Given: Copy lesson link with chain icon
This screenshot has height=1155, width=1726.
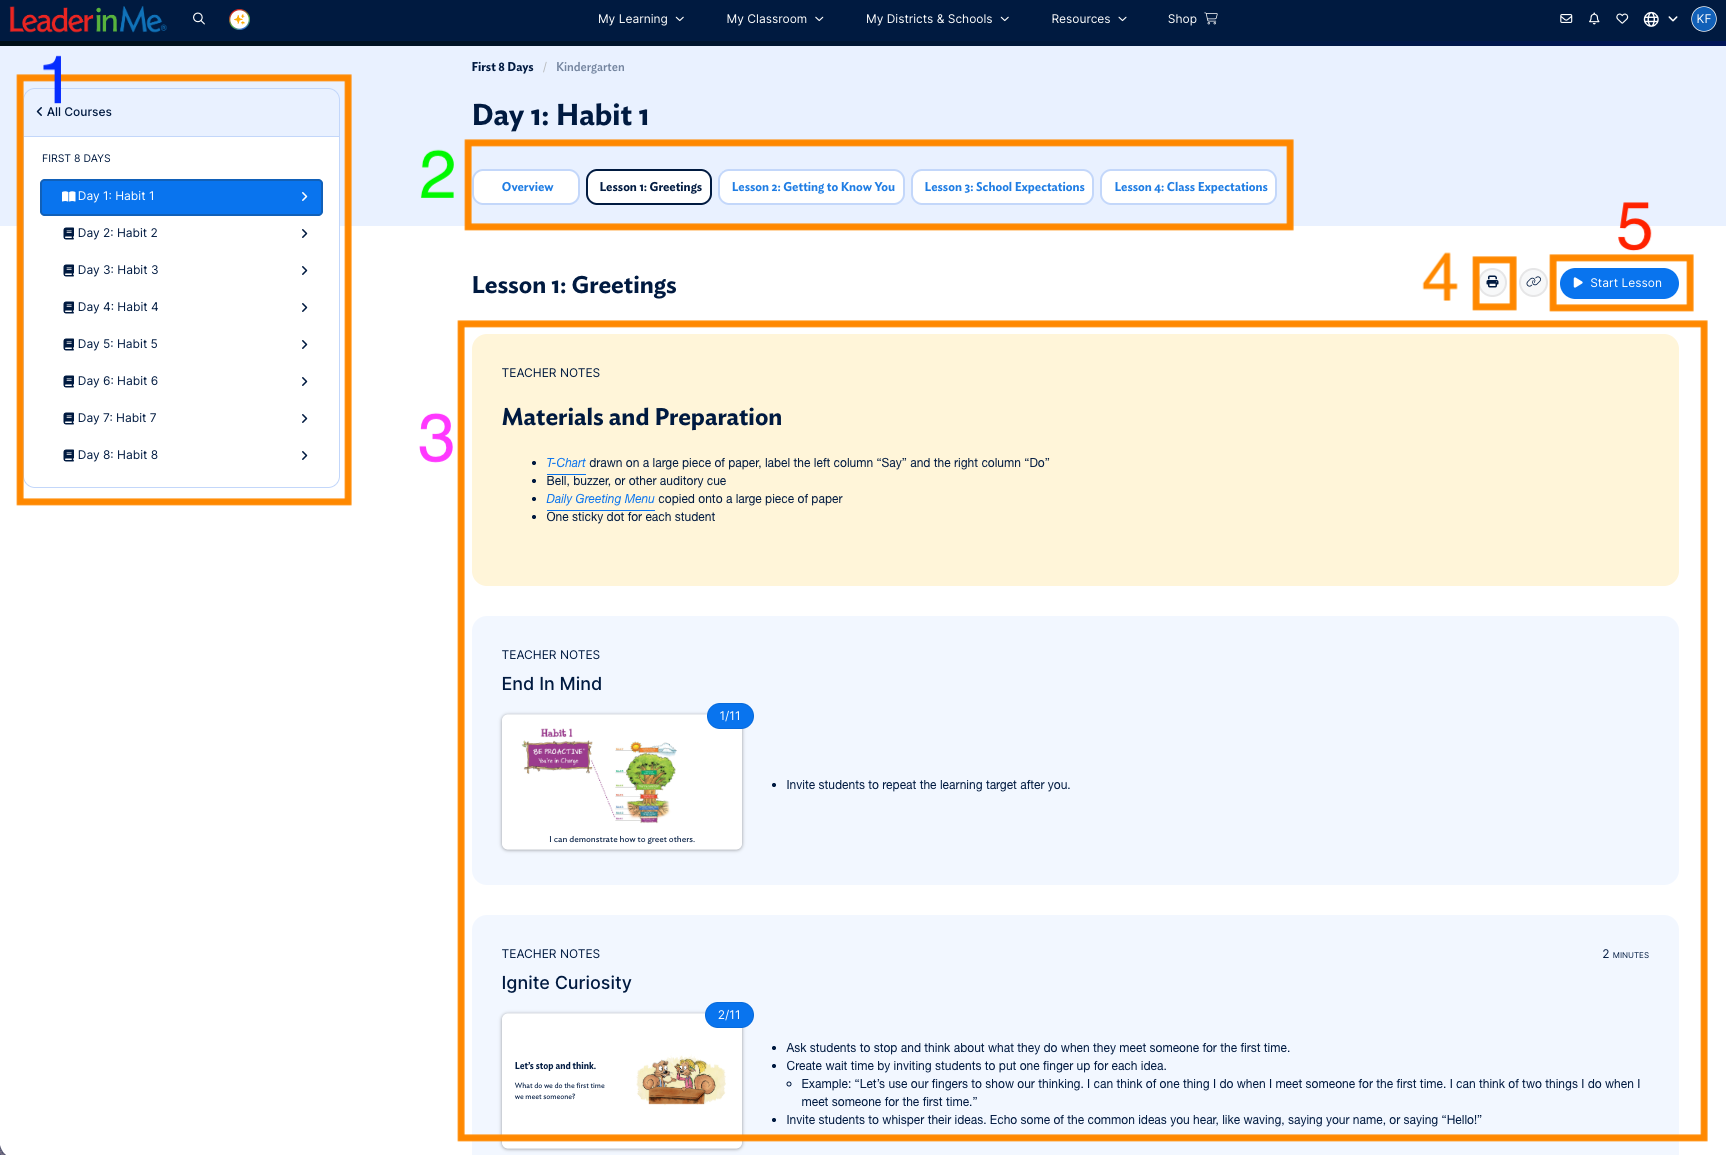Looking at the screenshot, I should pos(1533,282).
